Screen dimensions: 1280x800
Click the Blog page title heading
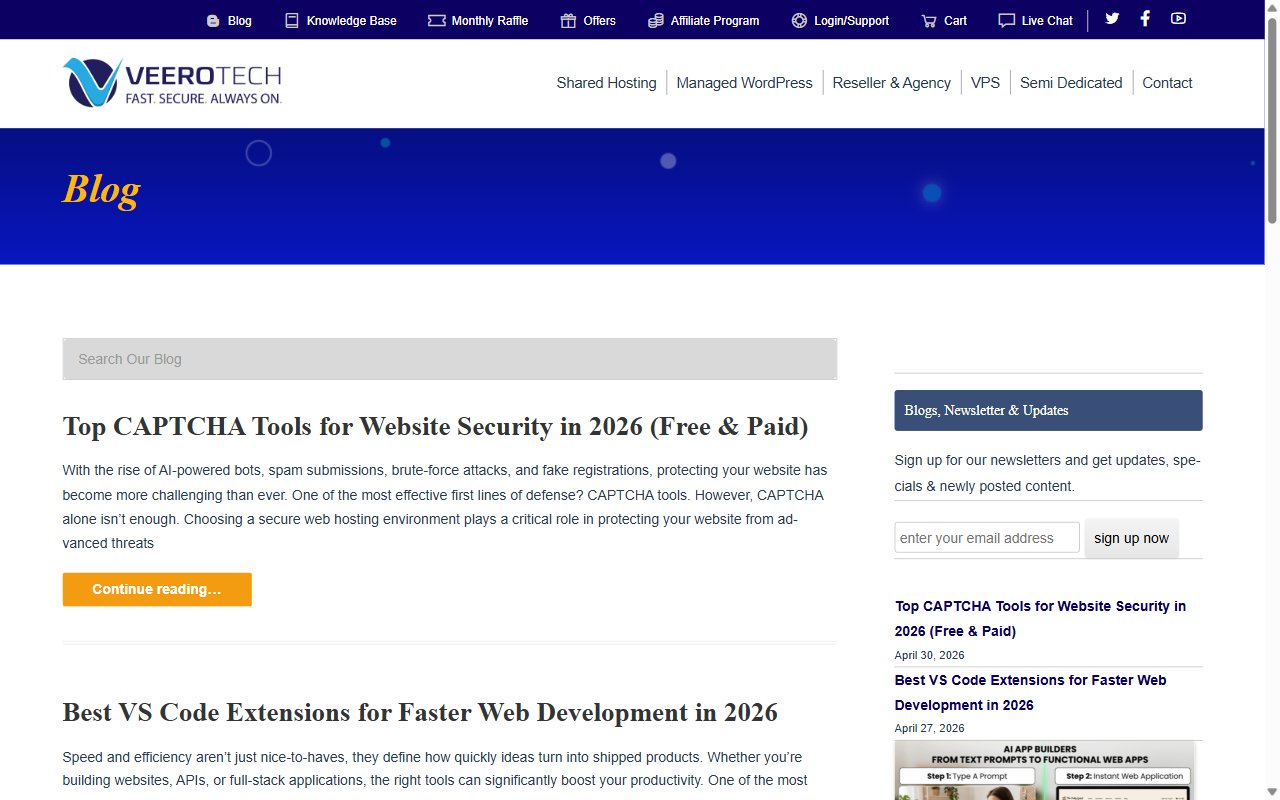101,189
